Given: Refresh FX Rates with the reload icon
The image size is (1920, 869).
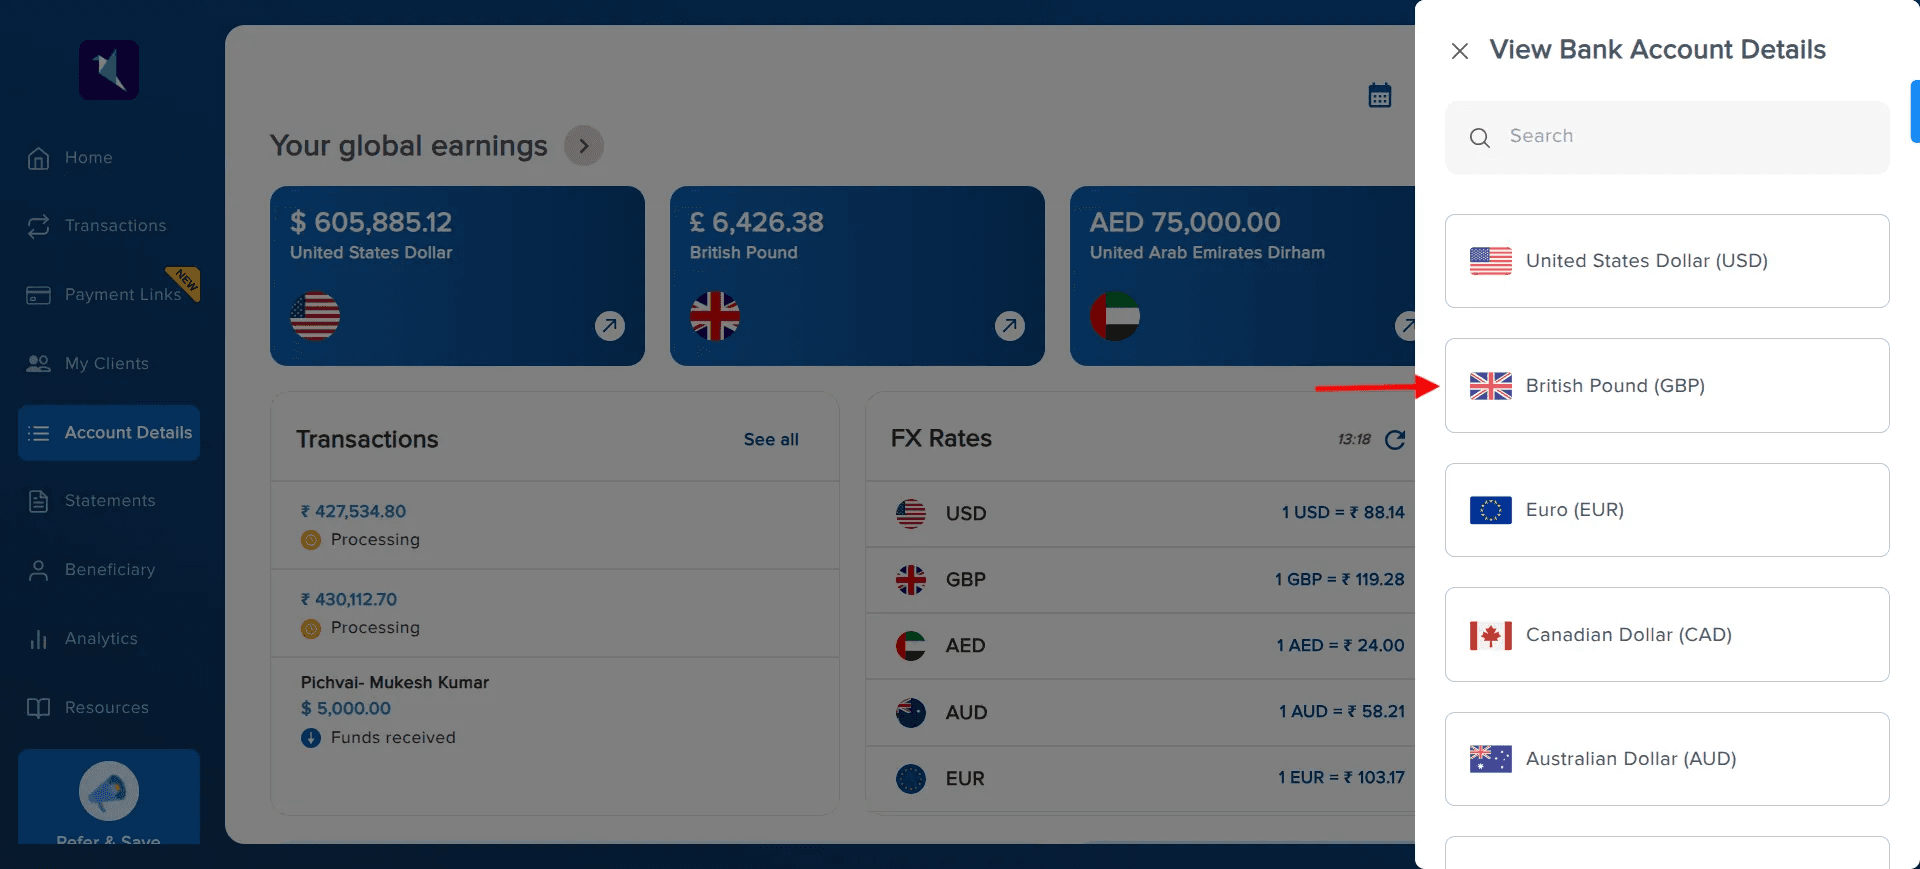Looking at the screenshot, I should pyautogui.click(x=1395, y=440).
